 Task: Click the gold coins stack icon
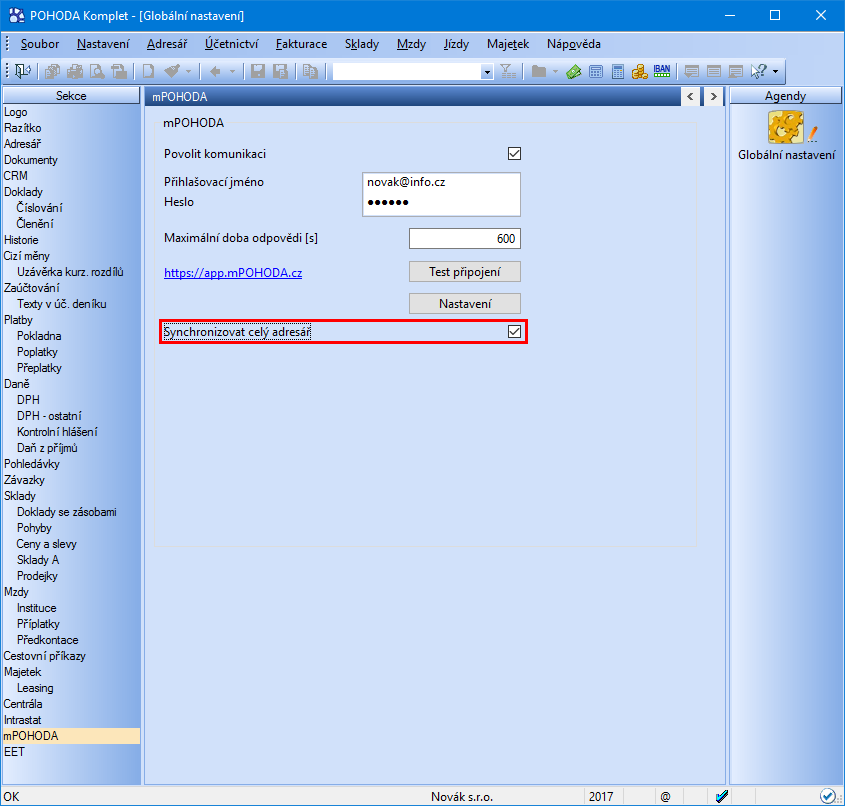(639, 71)
